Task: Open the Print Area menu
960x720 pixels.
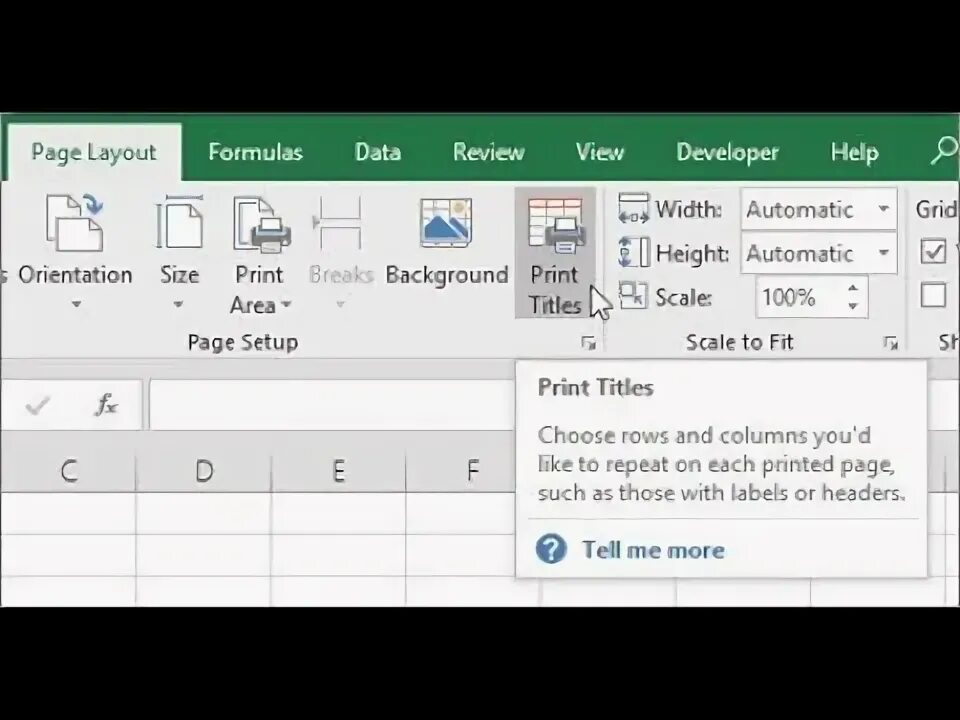Action: [260, 252]
